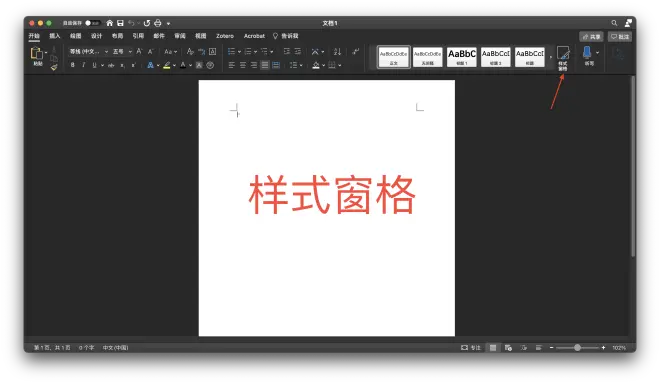Image resolution: width=660 pixels, height=384 pixels.
Task: Open the font size dropdown (五号)
Action: (x=130, y=51)
